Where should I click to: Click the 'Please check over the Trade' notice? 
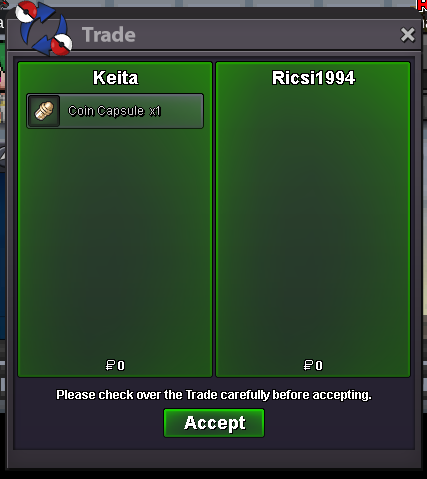(214, 395)
